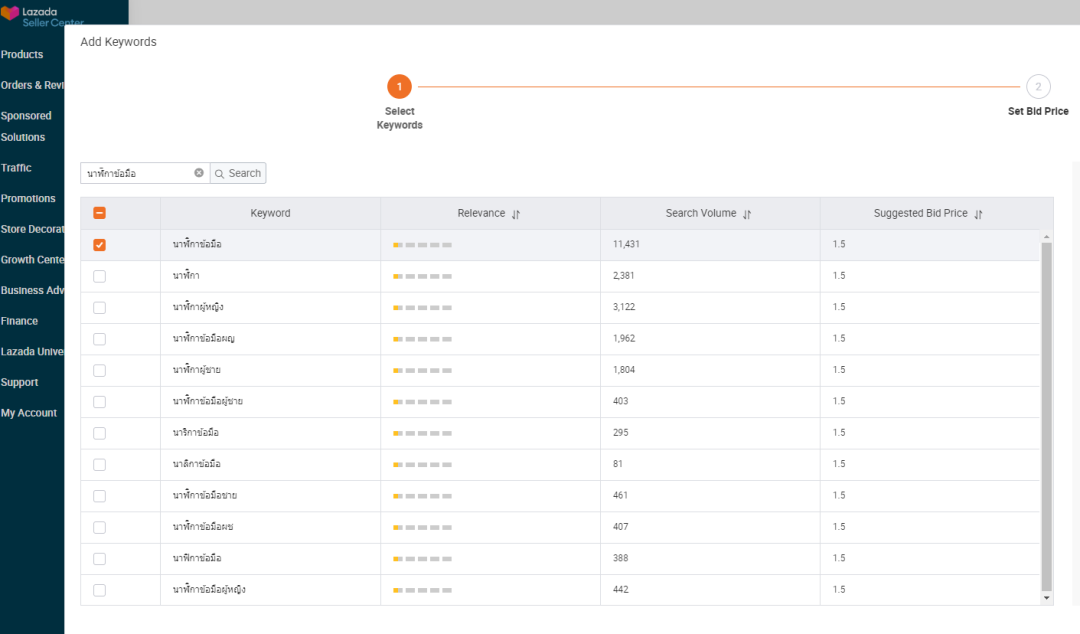1080x634 pixels.
Task: Open Traffic in the sidebar
Action: [17, 167]
